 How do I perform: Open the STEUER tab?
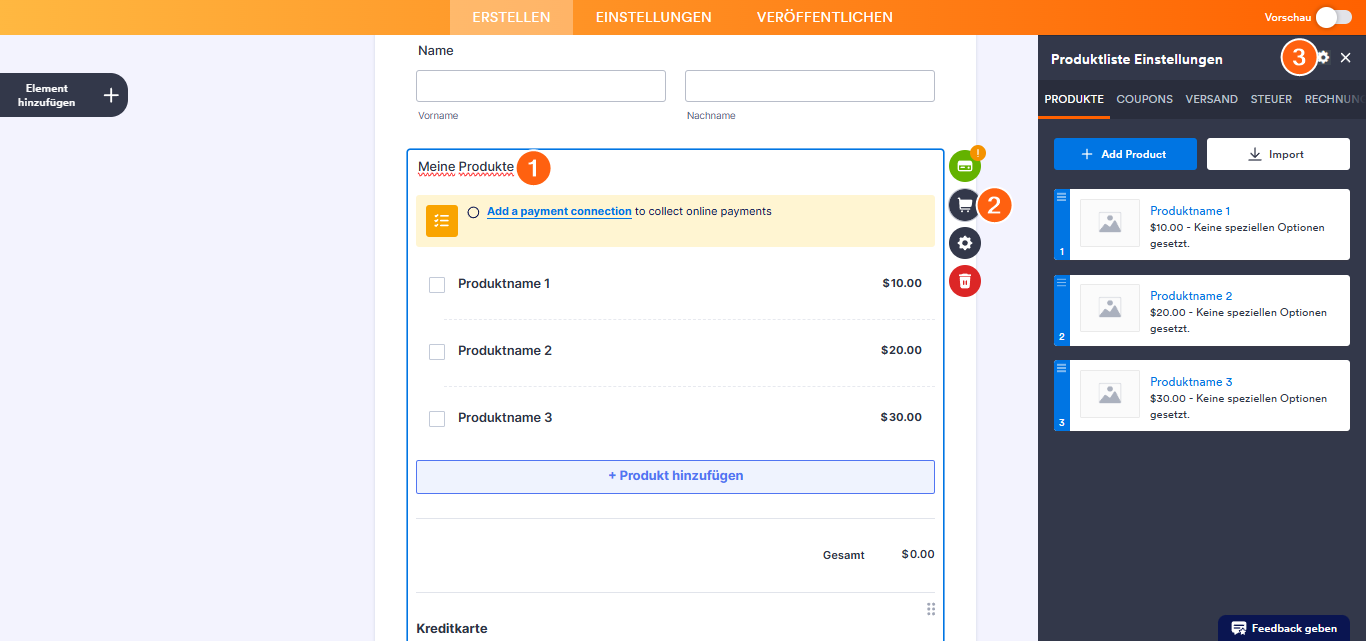[1270, 99]
